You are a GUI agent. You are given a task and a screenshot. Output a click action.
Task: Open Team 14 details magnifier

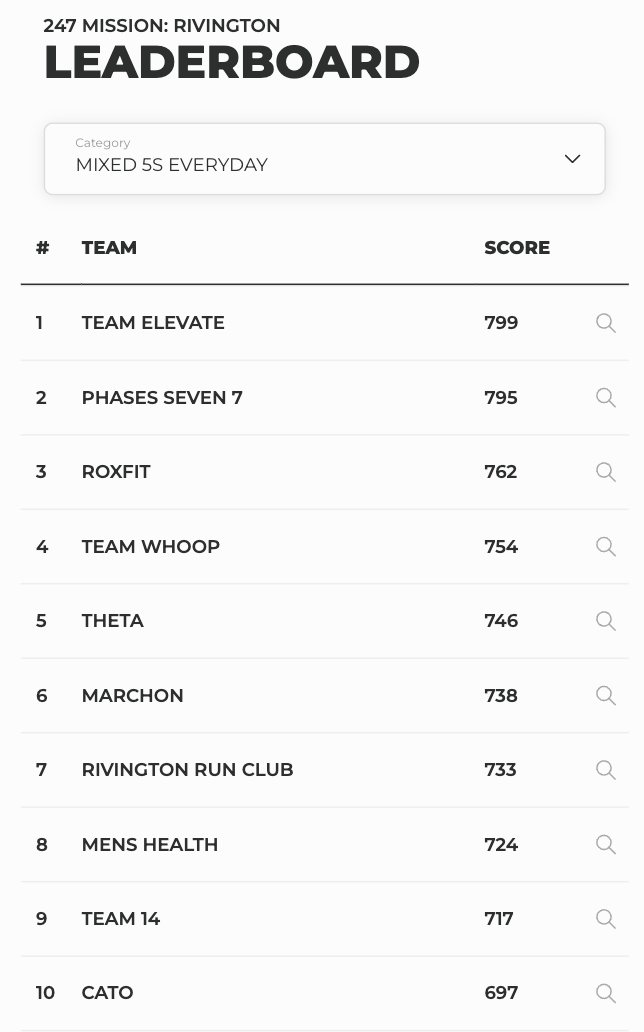(x=606, y=919)
